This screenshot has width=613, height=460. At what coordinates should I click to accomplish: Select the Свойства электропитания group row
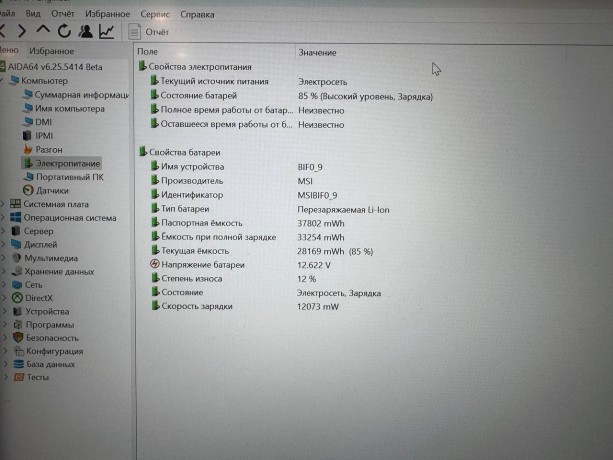[195, 67]
